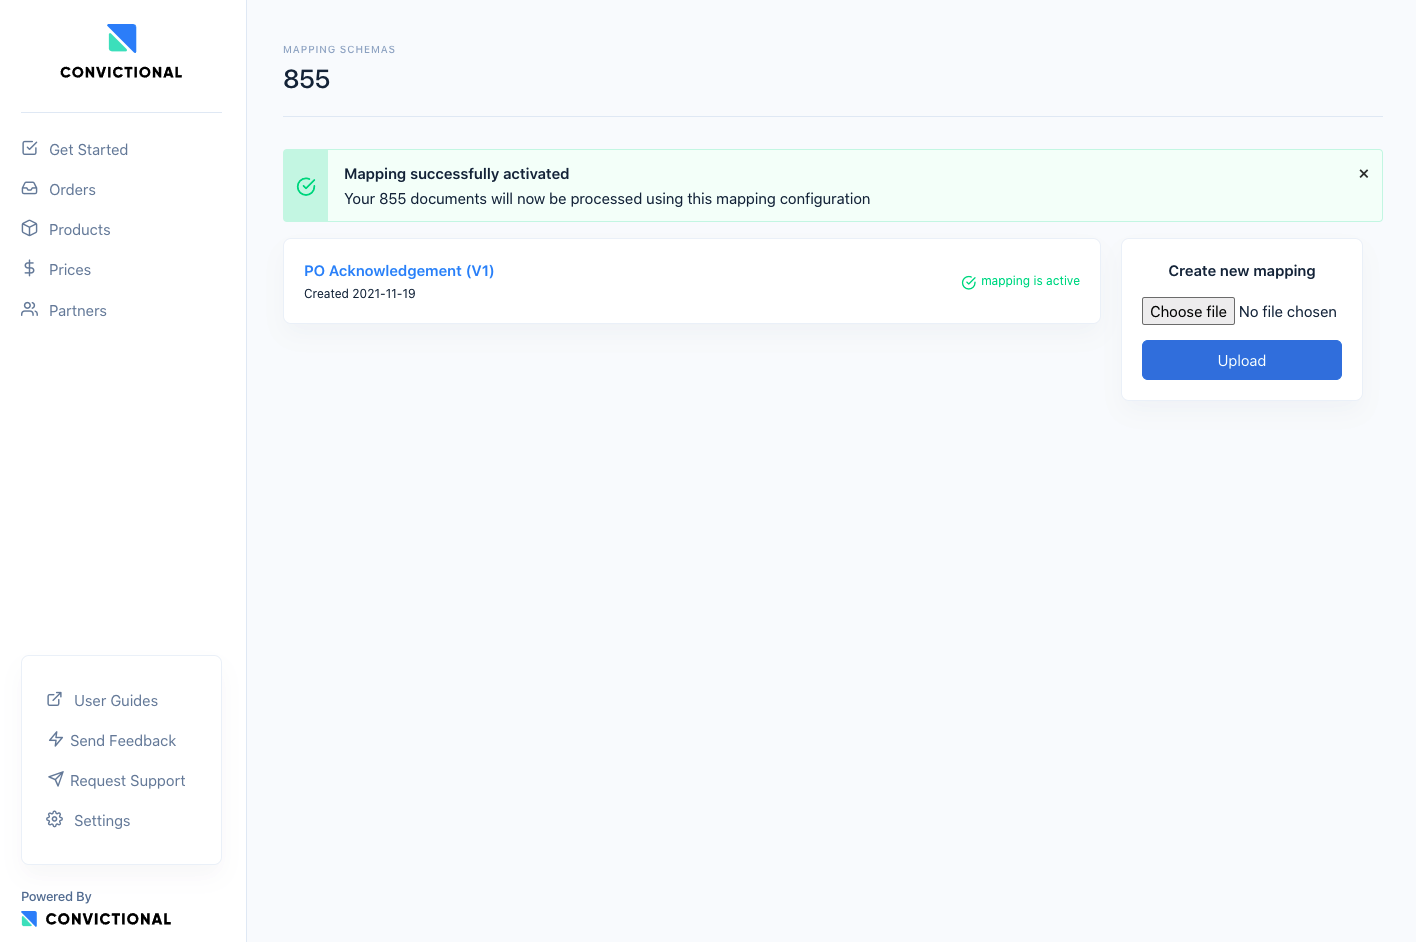The height and width of the screenshot is (942, 1416).
Task: Click the User Guides external link icon
Action: click(55, 699)
